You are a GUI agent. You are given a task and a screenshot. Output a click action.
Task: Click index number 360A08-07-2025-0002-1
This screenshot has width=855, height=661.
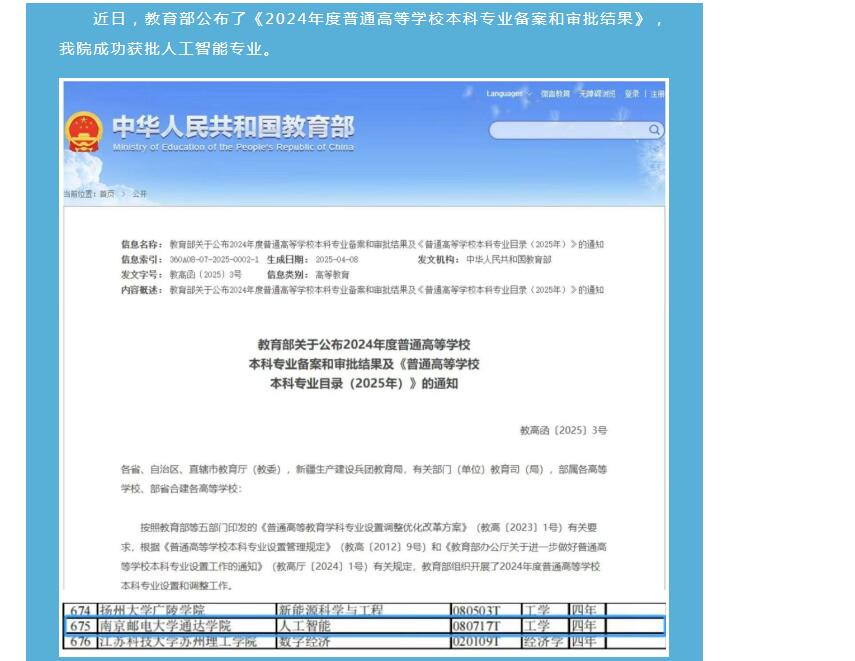click(214, 260)
